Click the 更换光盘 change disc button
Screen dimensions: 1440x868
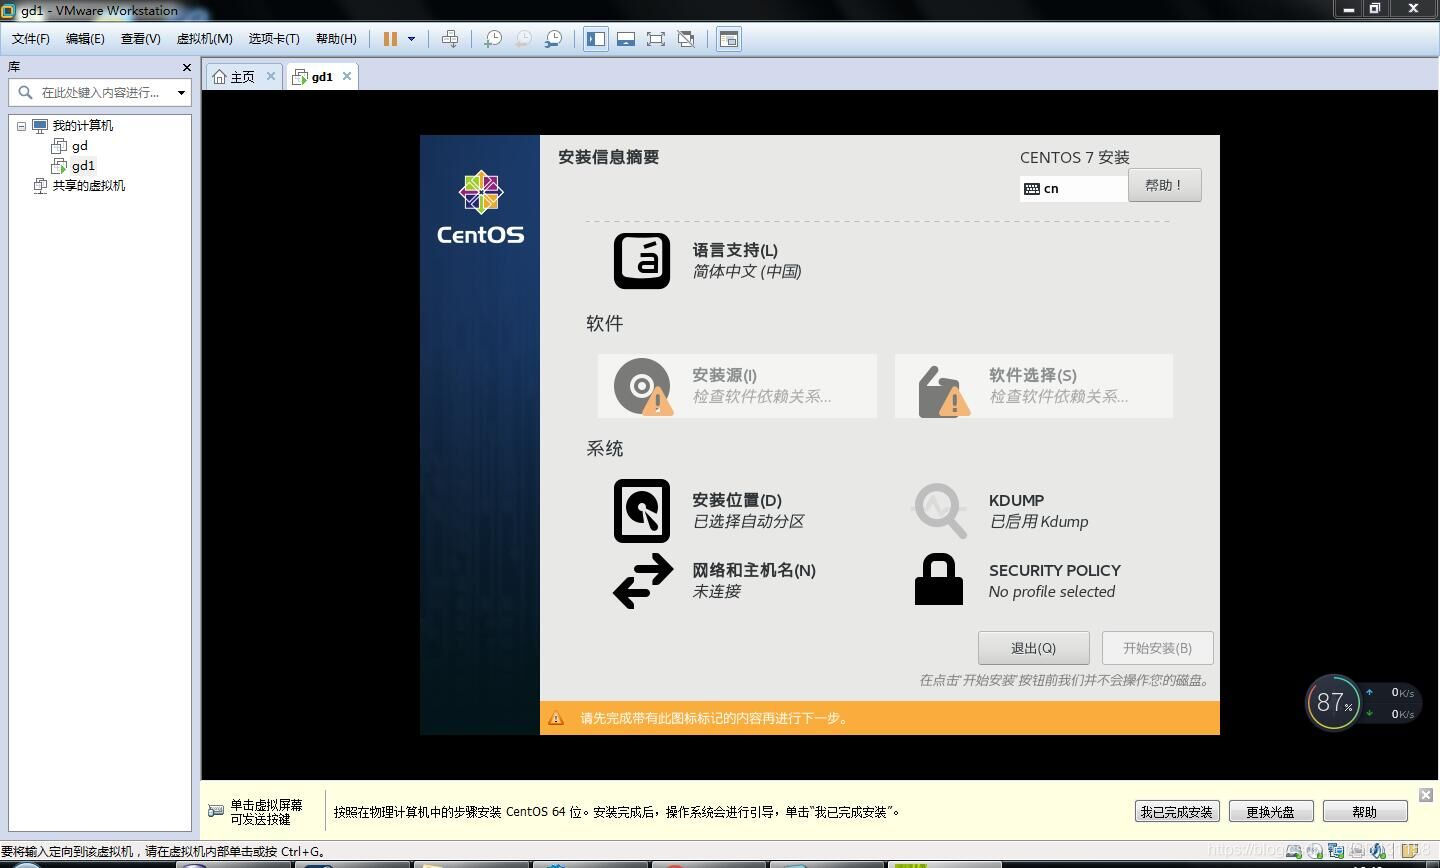[1271, 812]
